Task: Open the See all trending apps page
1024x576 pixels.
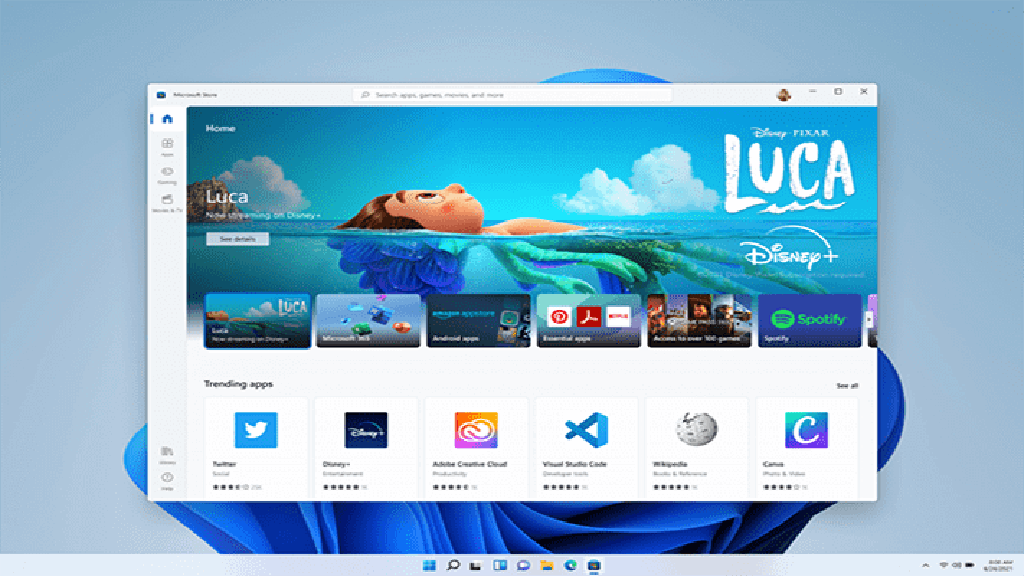Action: tap(845, 383)
